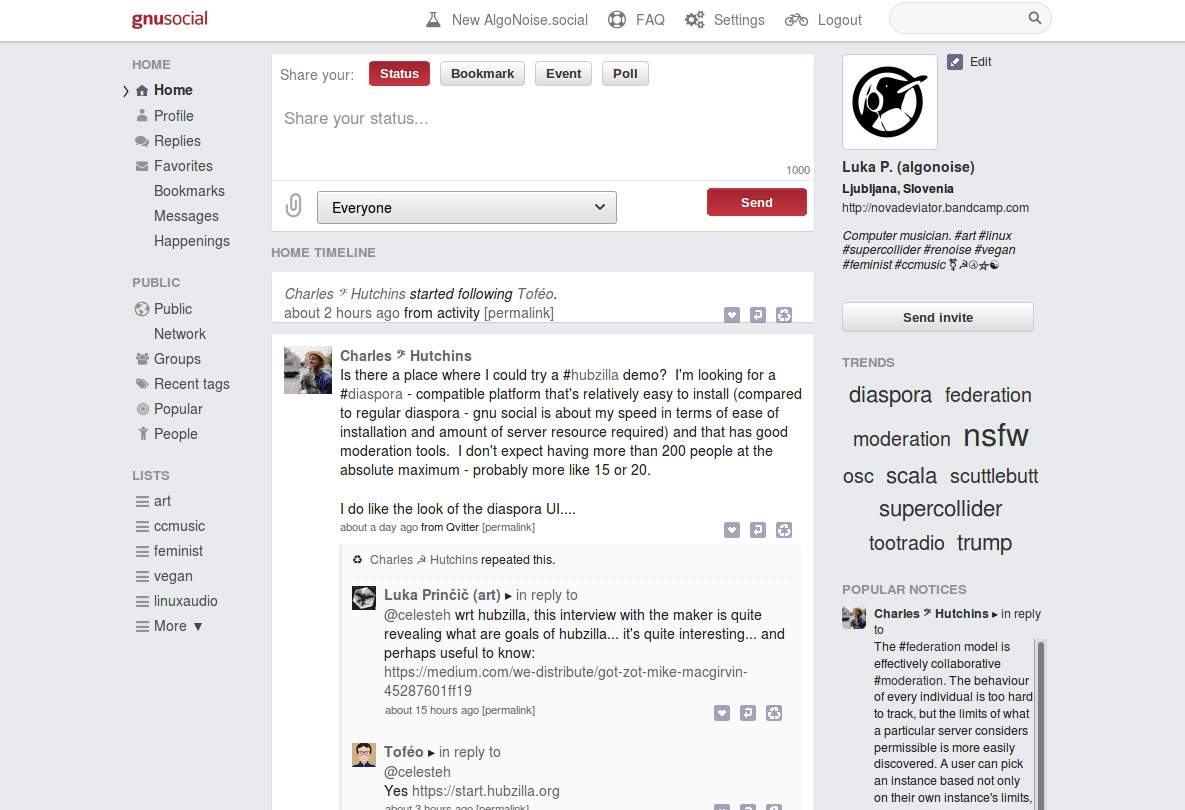
Task: Click Charles Hutchins' avatar in timeline
Action: coord(308,370)
